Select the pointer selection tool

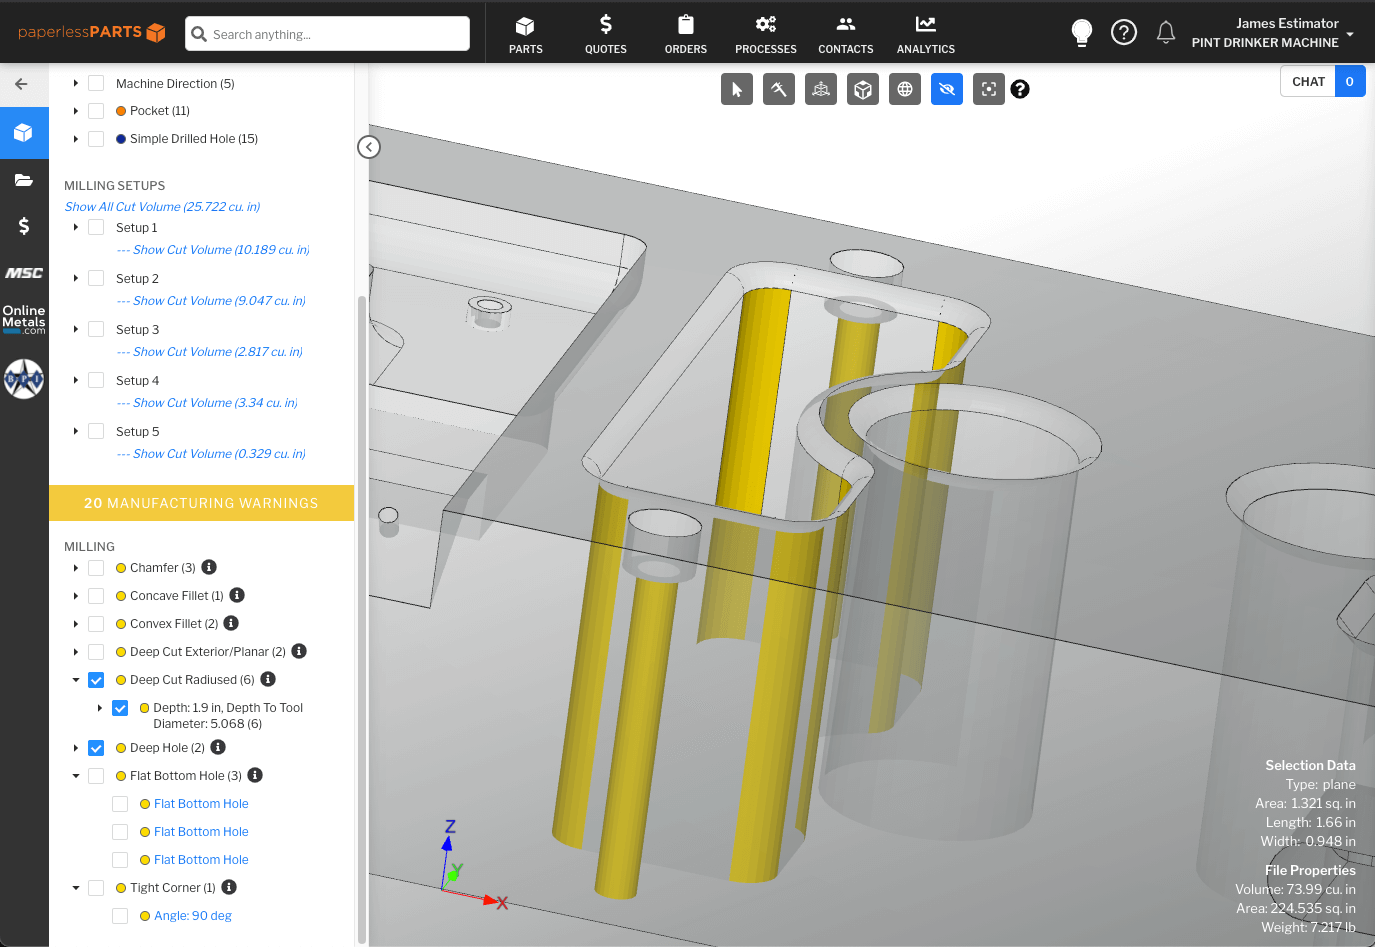[x=737, y=89]
